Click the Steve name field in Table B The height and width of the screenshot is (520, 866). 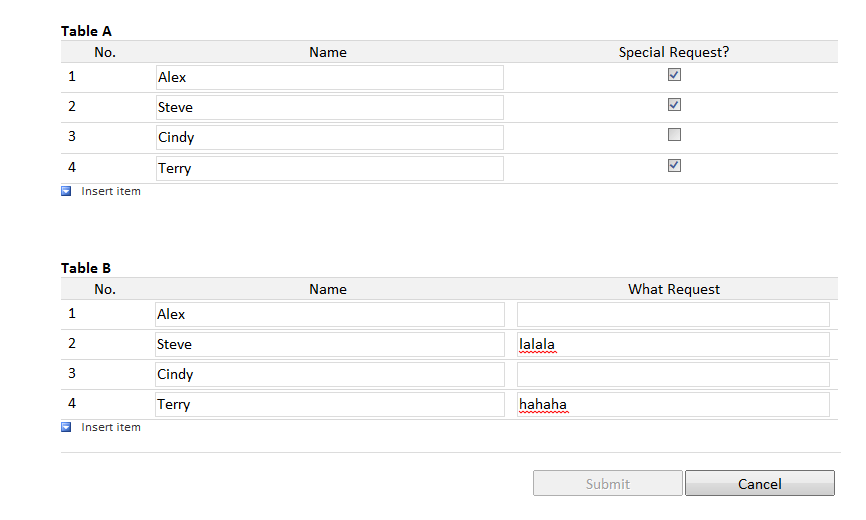coord(329,344)
